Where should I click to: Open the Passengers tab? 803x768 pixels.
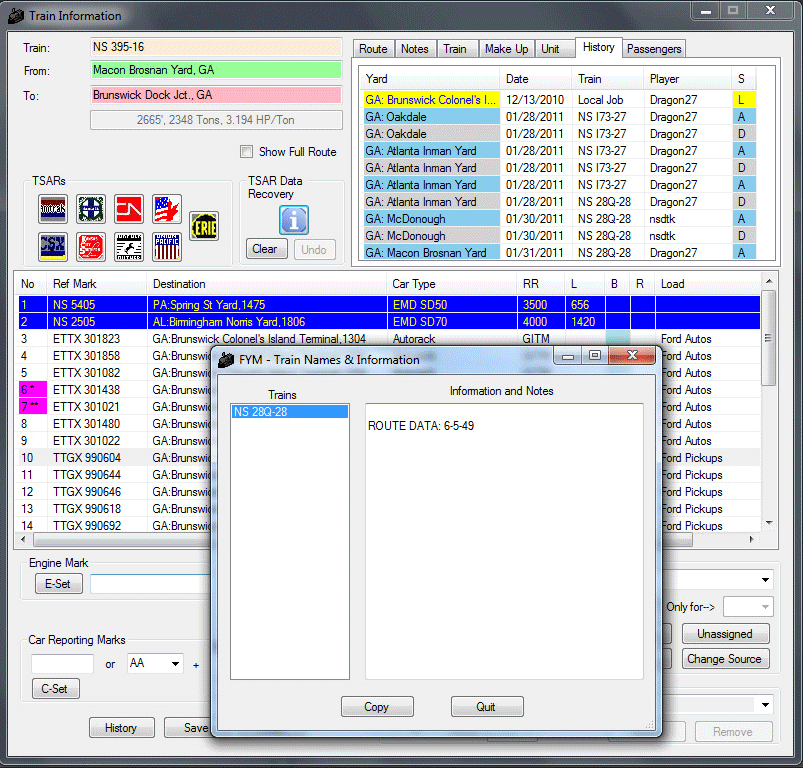click(654, 49)
